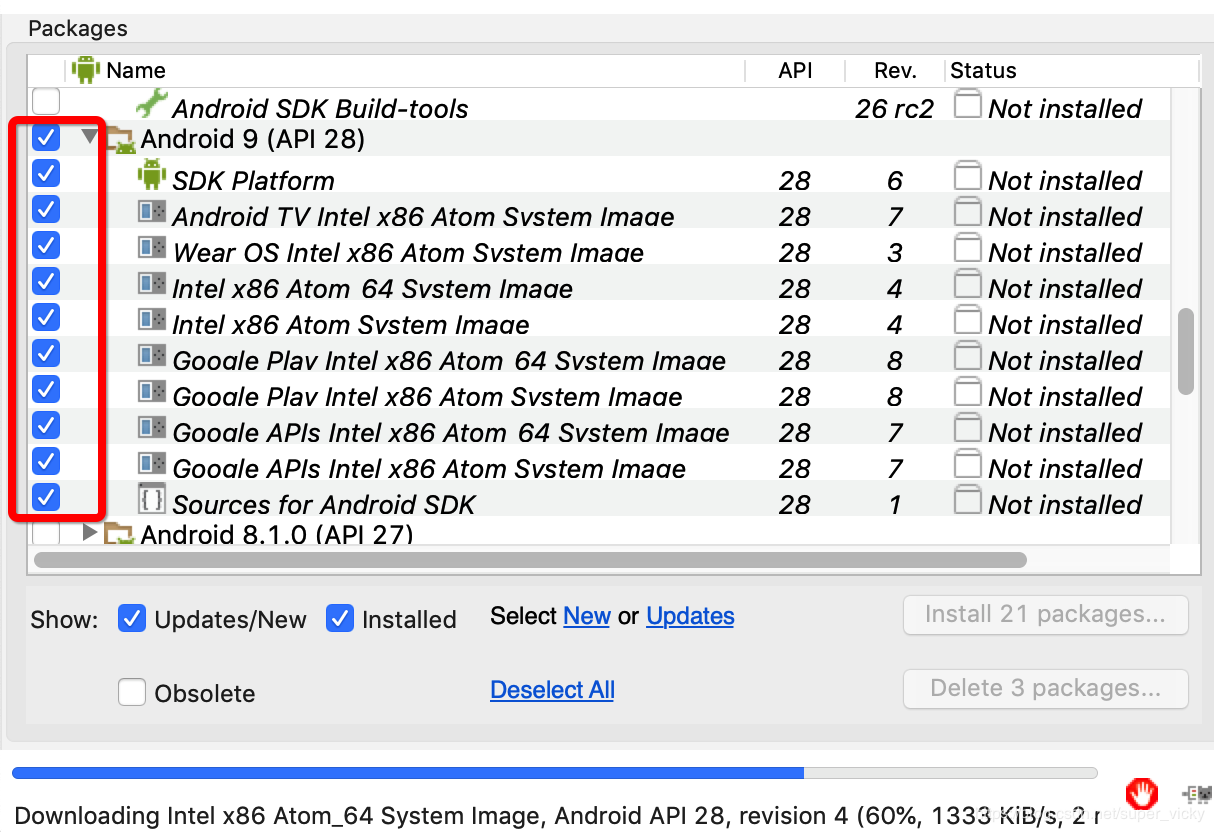The image size is (1214, 832).
Task: Click the Android TV system image icon
Action: point(152,212)
